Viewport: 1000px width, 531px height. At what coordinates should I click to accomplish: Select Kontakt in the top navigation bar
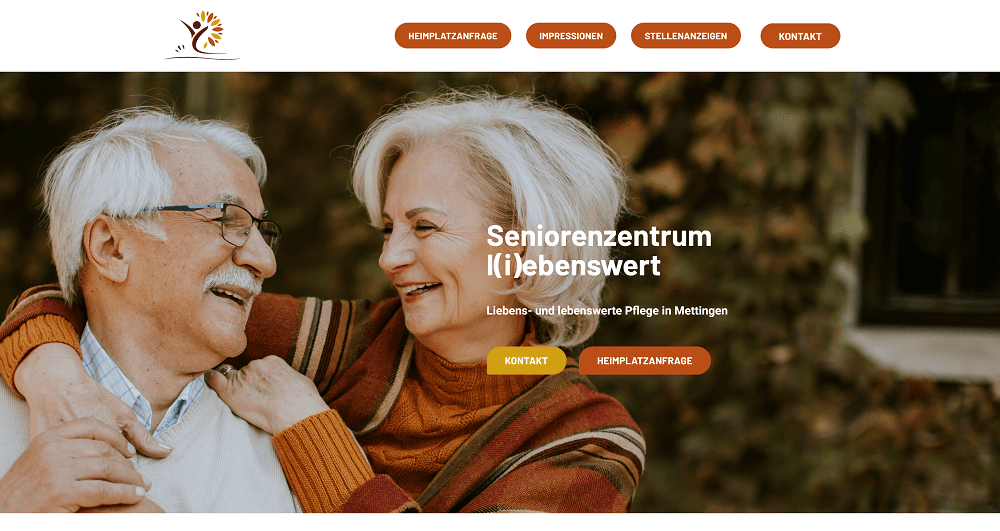coord(800,36)
